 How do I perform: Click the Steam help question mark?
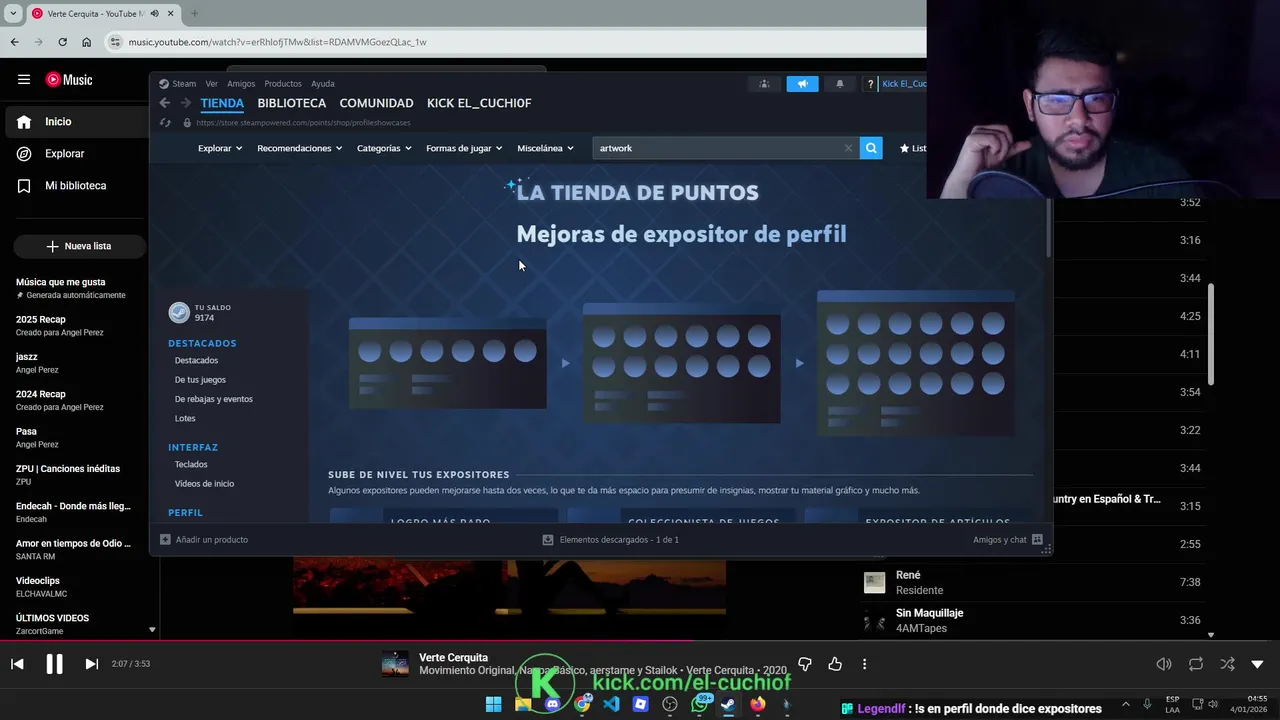click(x=870, y=84)
